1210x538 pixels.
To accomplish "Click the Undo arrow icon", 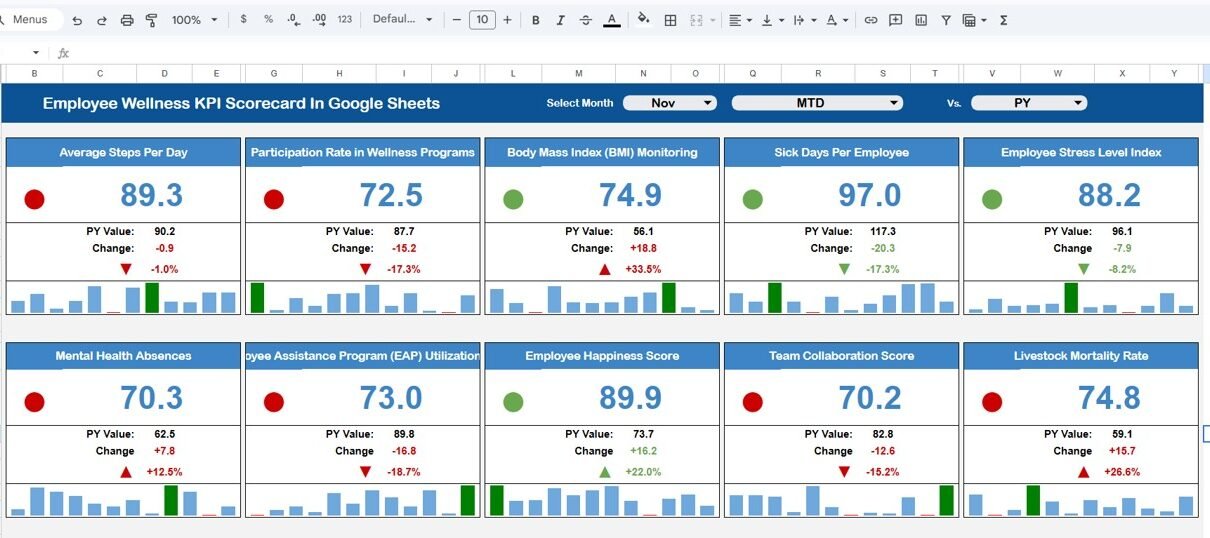I will [77, 20].
